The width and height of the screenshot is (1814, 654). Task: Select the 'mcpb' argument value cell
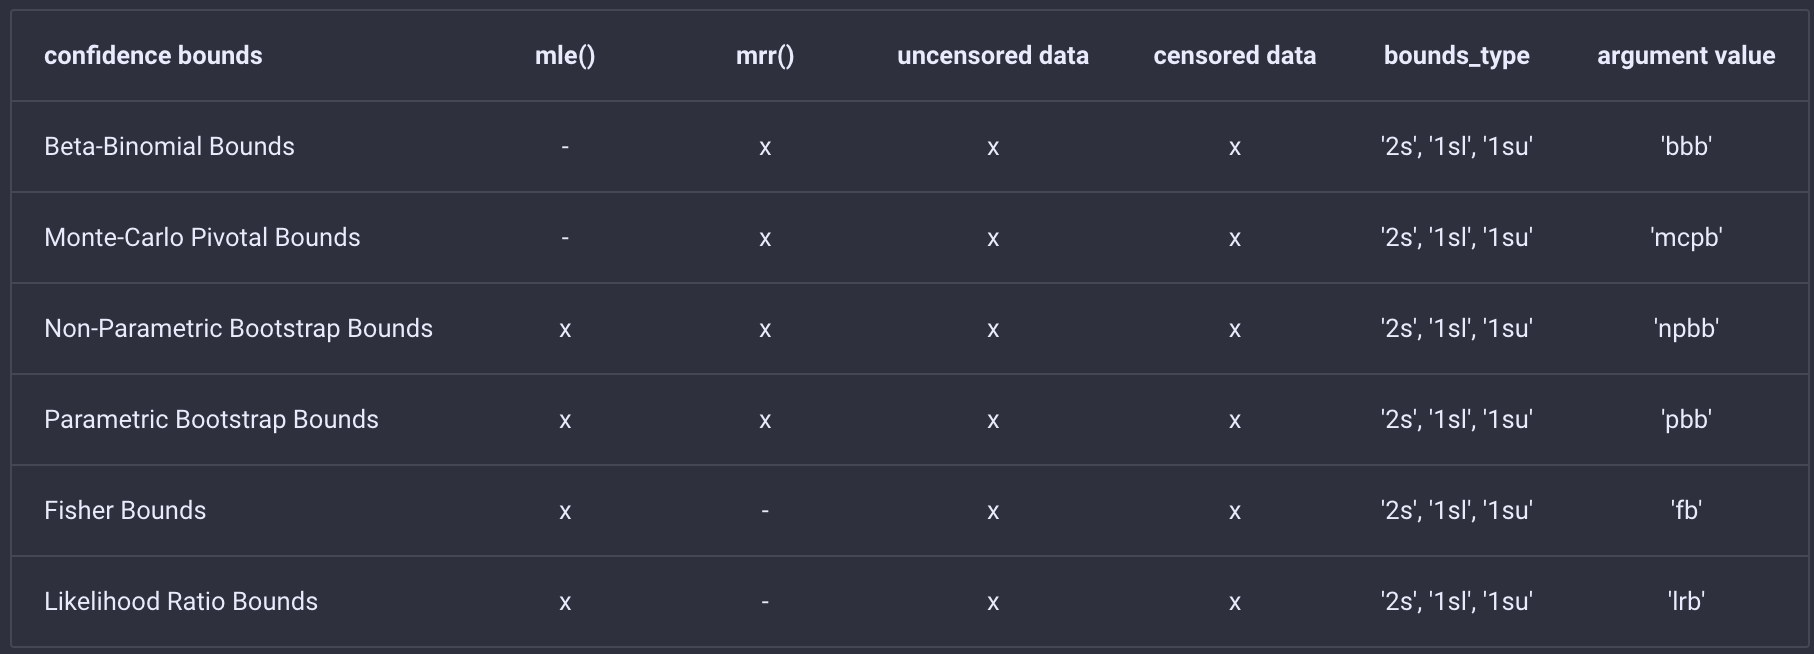[x=1686, y=238]
